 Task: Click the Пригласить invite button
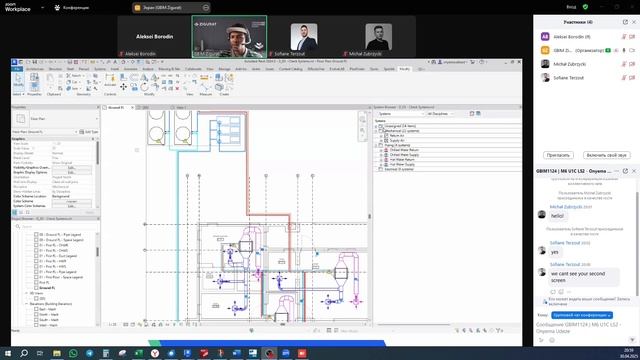click(558, 155)
